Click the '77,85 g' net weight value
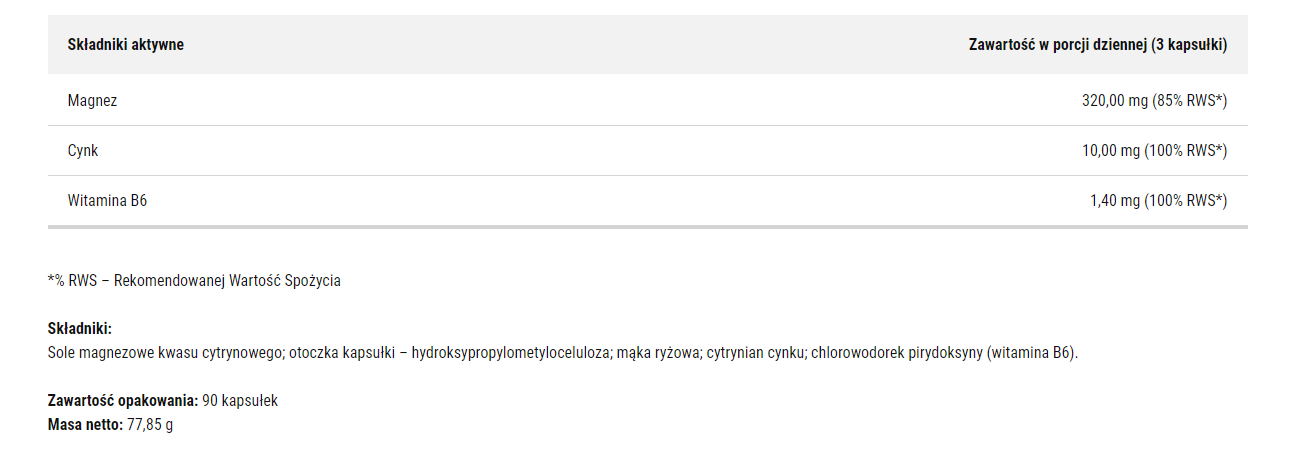The image size is (1293, 452). (150, 425)
